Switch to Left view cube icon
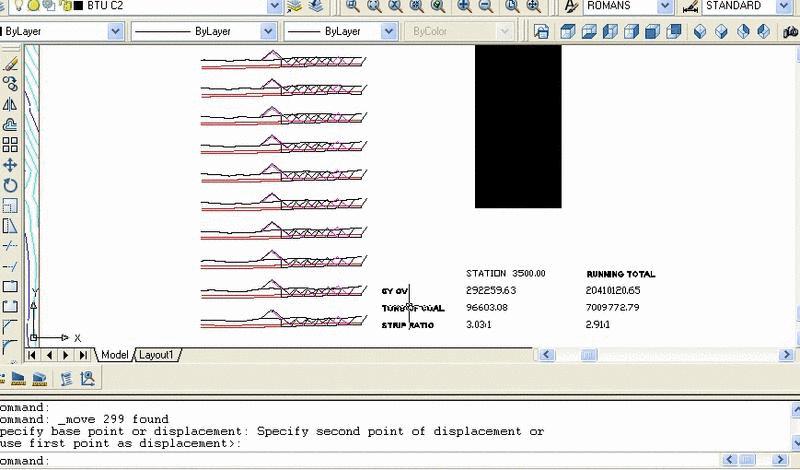 click(x=610, y=32)
